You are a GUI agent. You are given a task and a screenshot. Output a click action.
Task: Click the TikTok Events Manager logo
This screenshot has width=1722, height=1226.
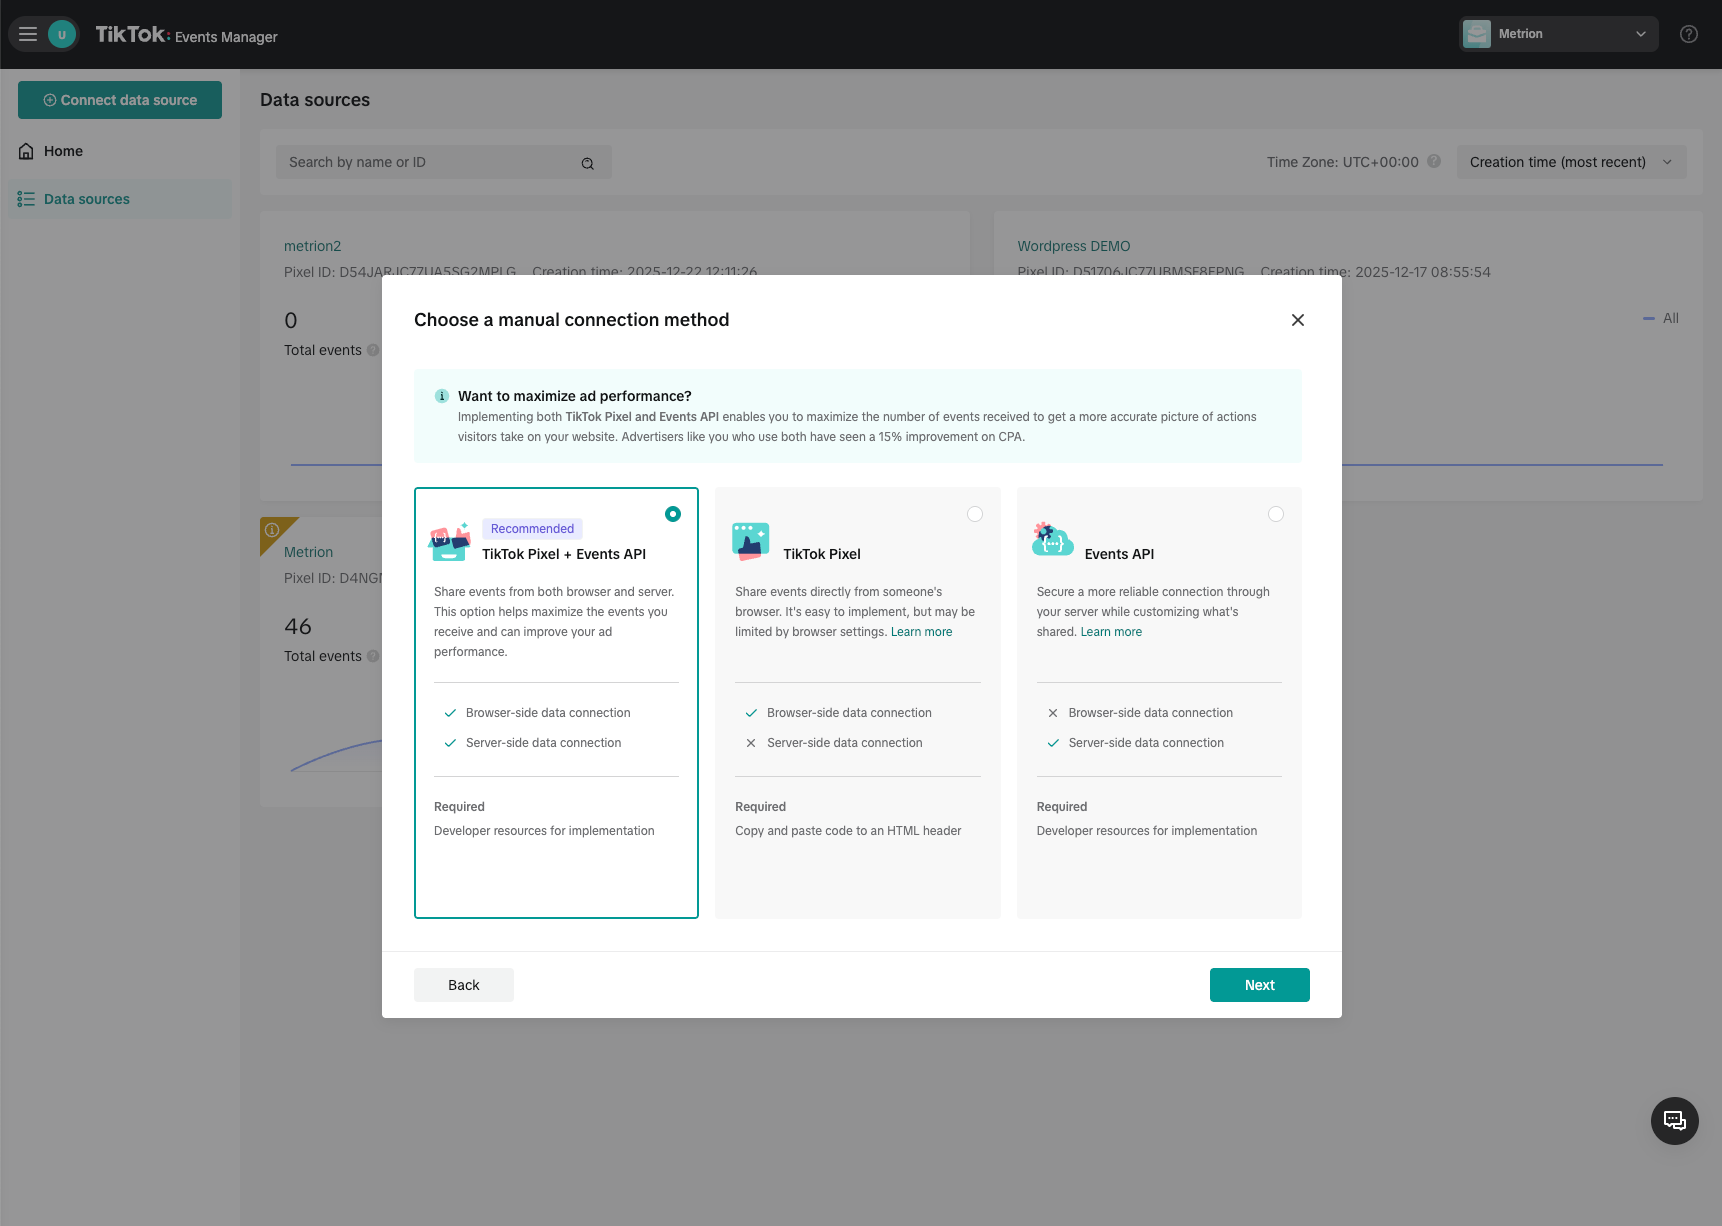point(187,34)
